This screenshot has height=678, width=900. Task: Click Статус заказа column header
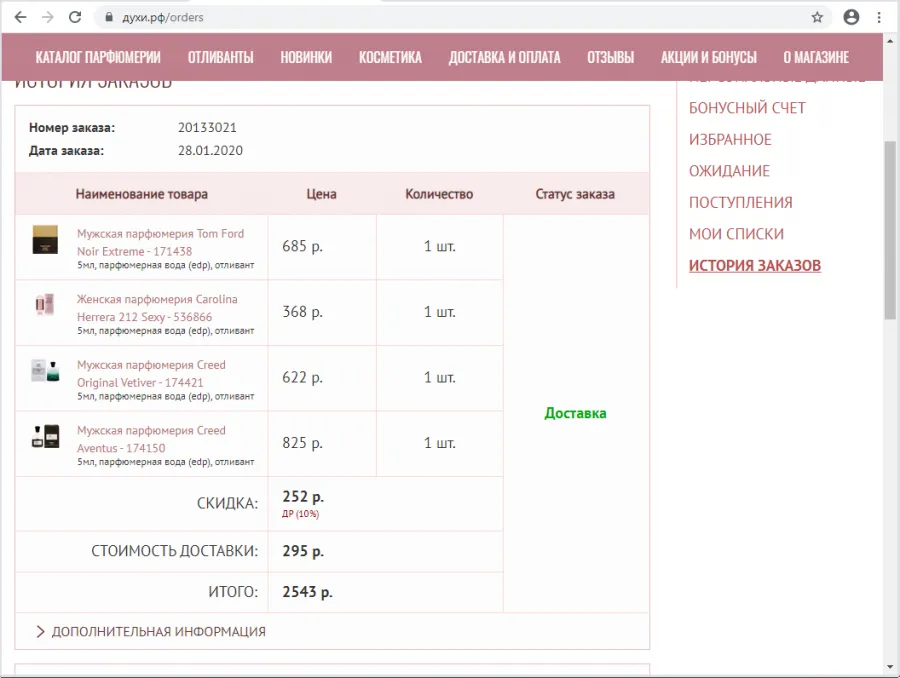pos(575,194)
